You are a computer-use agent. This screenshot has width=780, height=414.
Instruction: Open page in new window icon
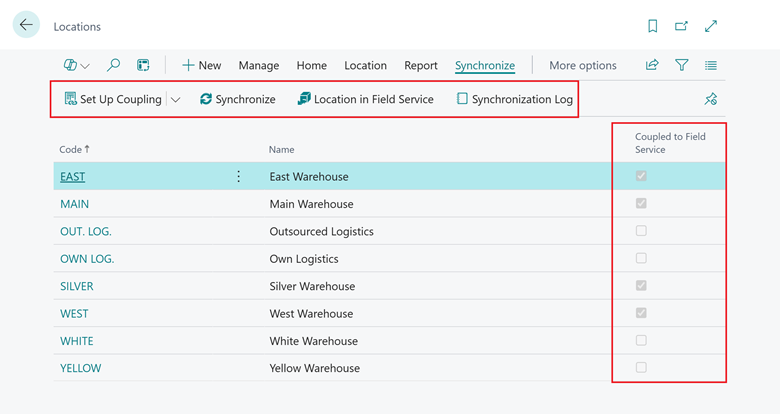tap(682, 26)
